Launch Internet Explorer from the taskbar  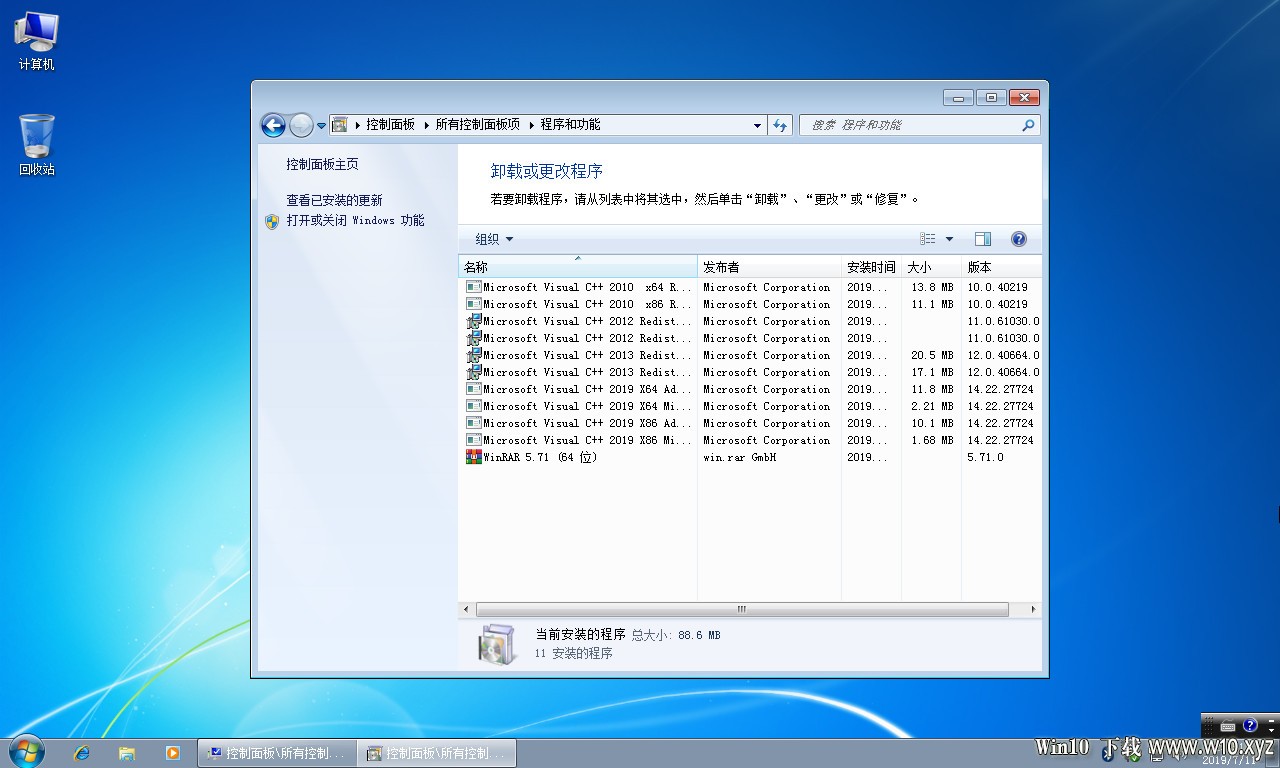(82, 753)
